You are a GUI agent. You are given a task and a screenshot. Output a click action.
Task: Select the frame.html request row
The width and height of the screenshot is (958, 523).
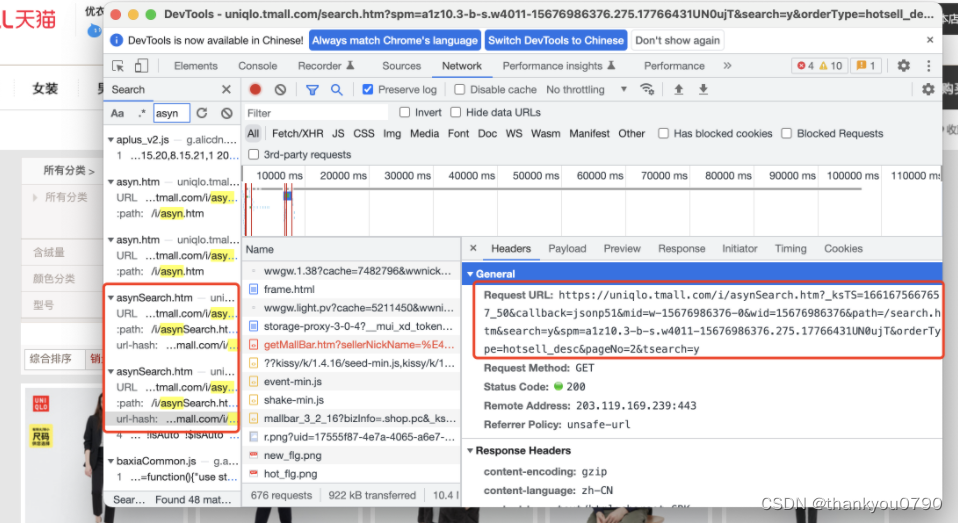click(x=351, y=289)
